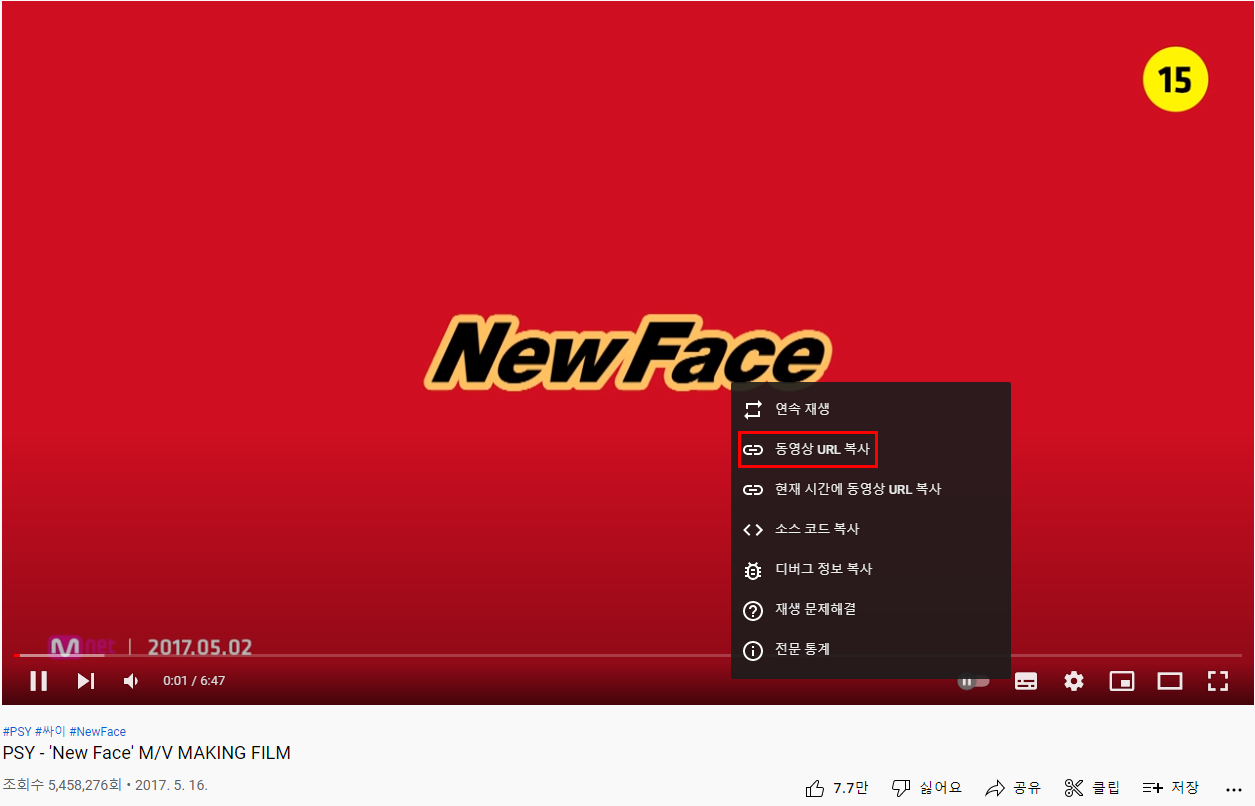
Task: Click the 조회수 5,458,276회 view count text
Action: [62, 785]
